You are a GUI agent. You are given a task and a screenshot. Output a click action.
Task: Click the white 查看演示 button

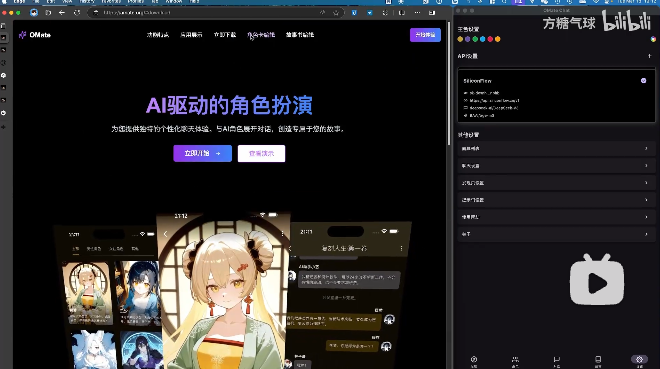[261, 154]
